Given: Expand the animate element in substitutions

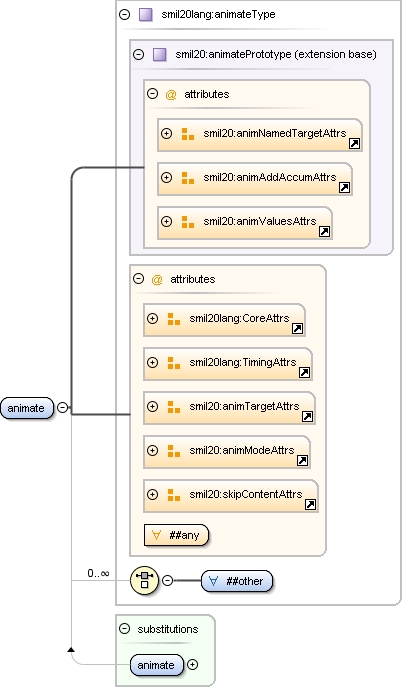Looking at the screenshot, I should tap(192, 665).
